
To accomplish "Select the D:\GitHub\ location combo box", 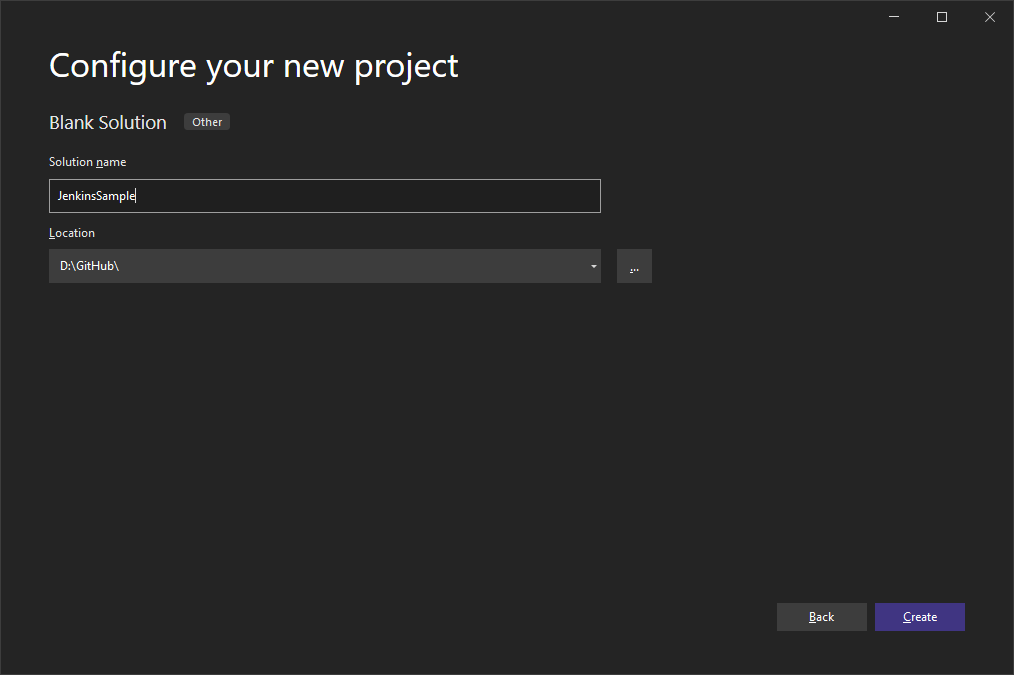I will [325, 266].
